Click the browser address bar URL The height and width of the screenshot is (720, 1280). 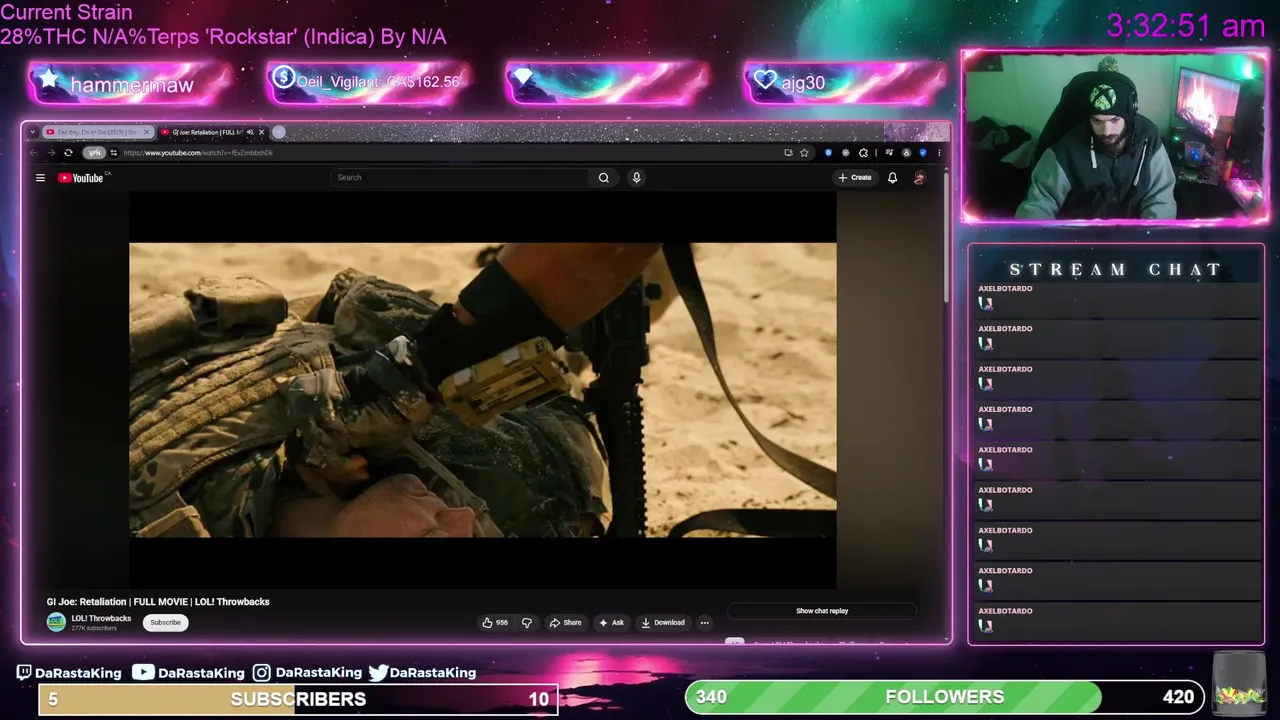tap(198, 153)
